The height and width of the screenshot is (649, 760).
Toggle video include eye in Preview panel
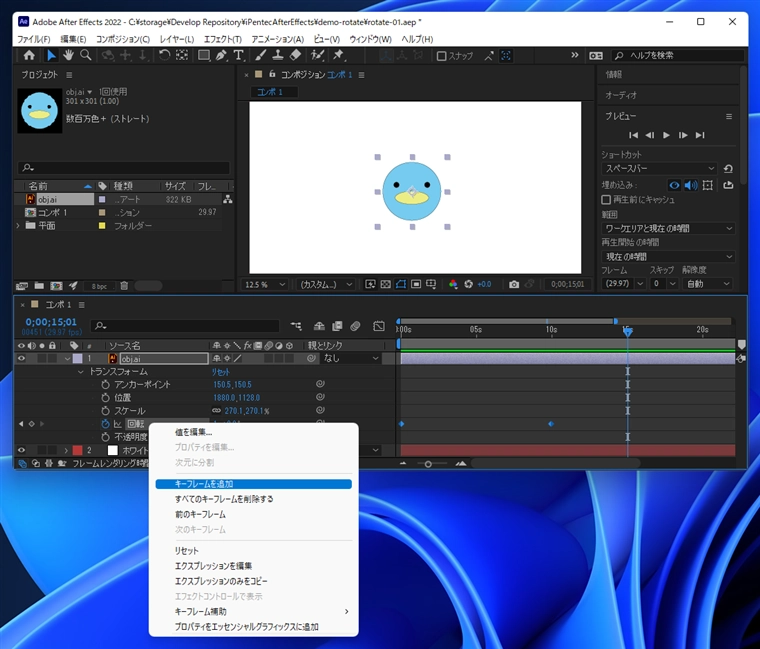(x=674, y=185)
